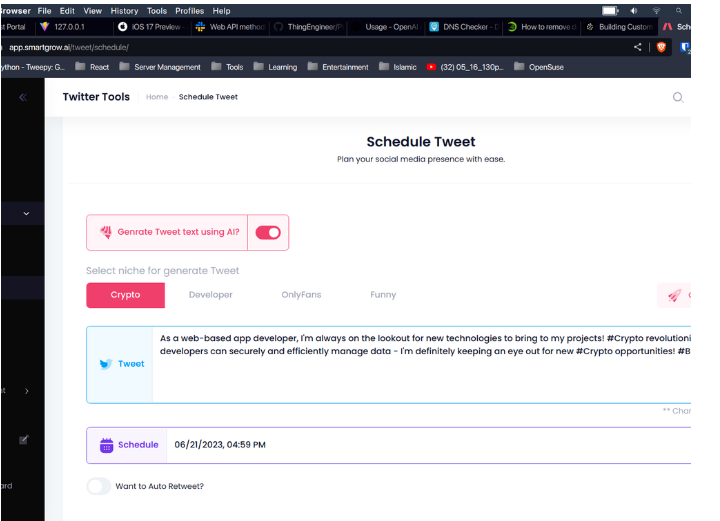
Task: Open the Islamic bookmarks folder
Action: pyautogui.click(x=398, y=67)
